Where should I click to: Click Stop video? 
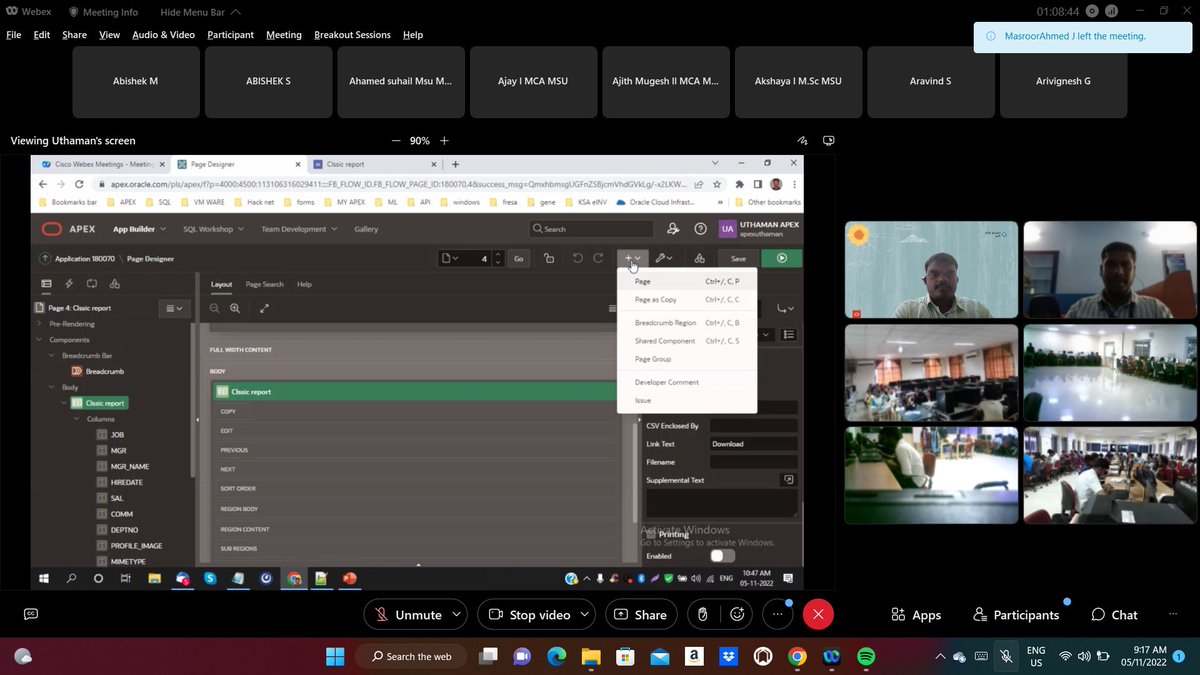pos(528,614)
